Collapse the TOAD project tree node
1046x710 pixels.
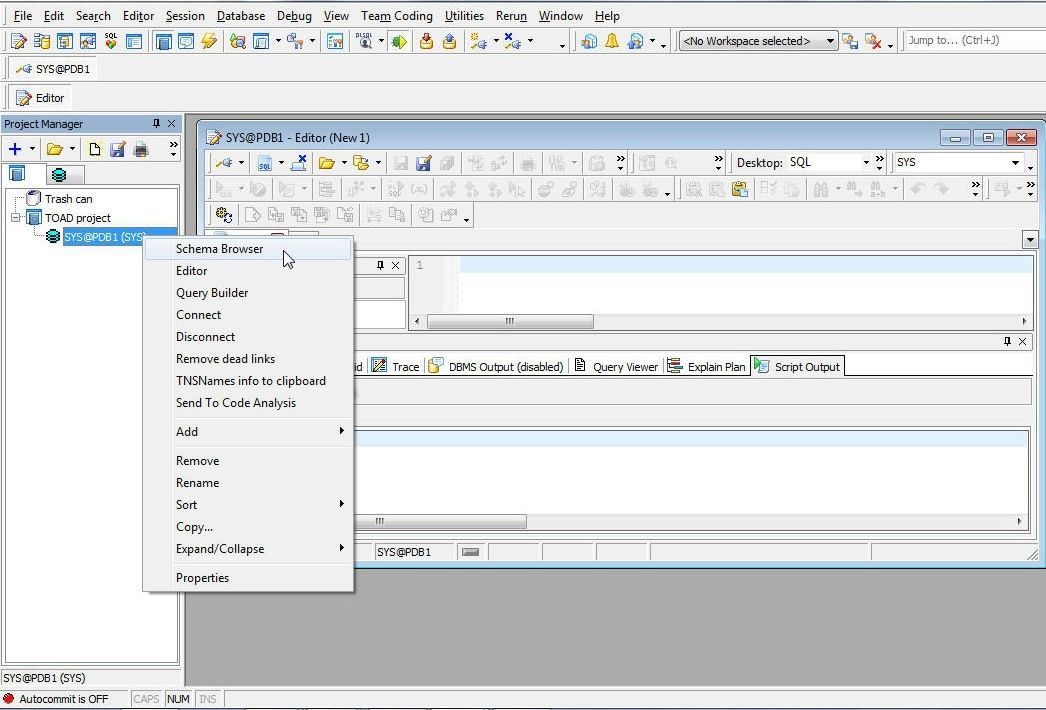tap(15, 218)
